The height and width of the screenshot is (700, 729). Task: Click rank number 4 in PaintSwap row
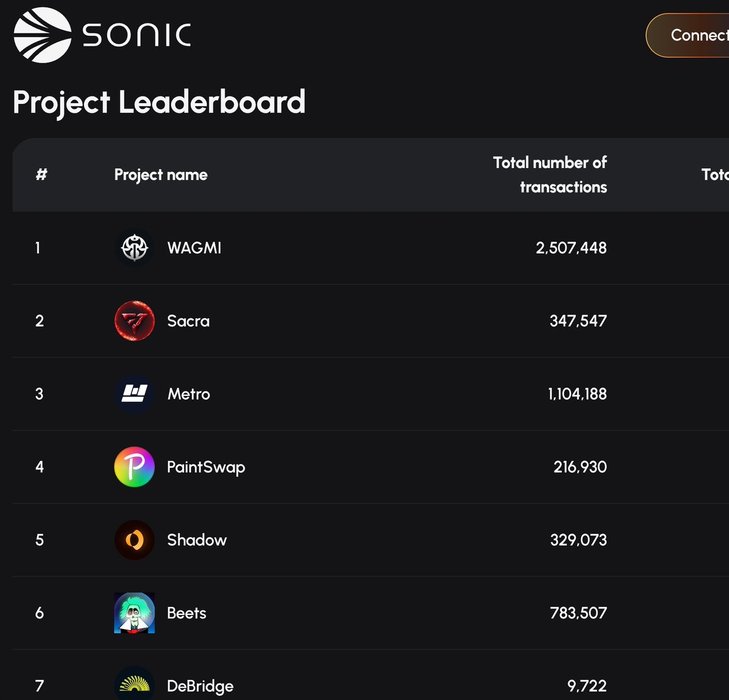coord(40,467)
